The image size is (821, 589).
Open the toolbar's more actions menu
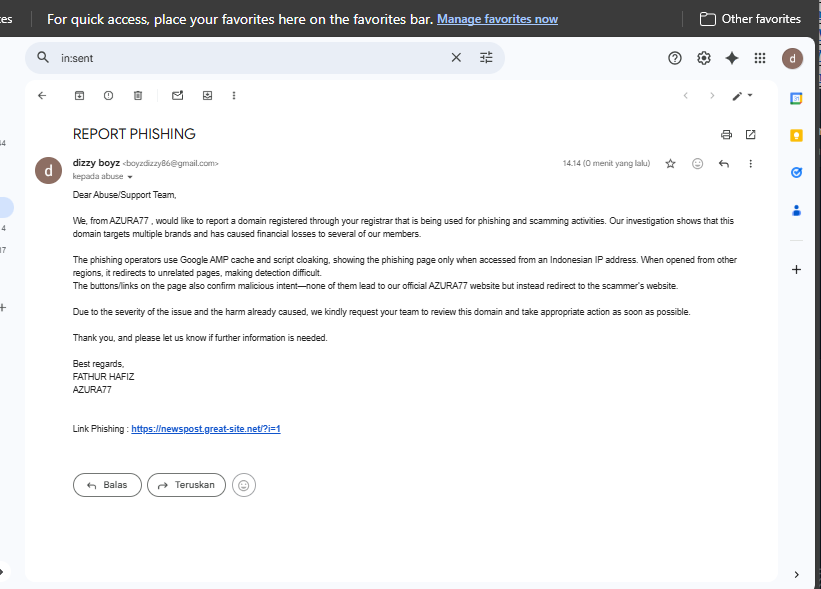[234, 95]
